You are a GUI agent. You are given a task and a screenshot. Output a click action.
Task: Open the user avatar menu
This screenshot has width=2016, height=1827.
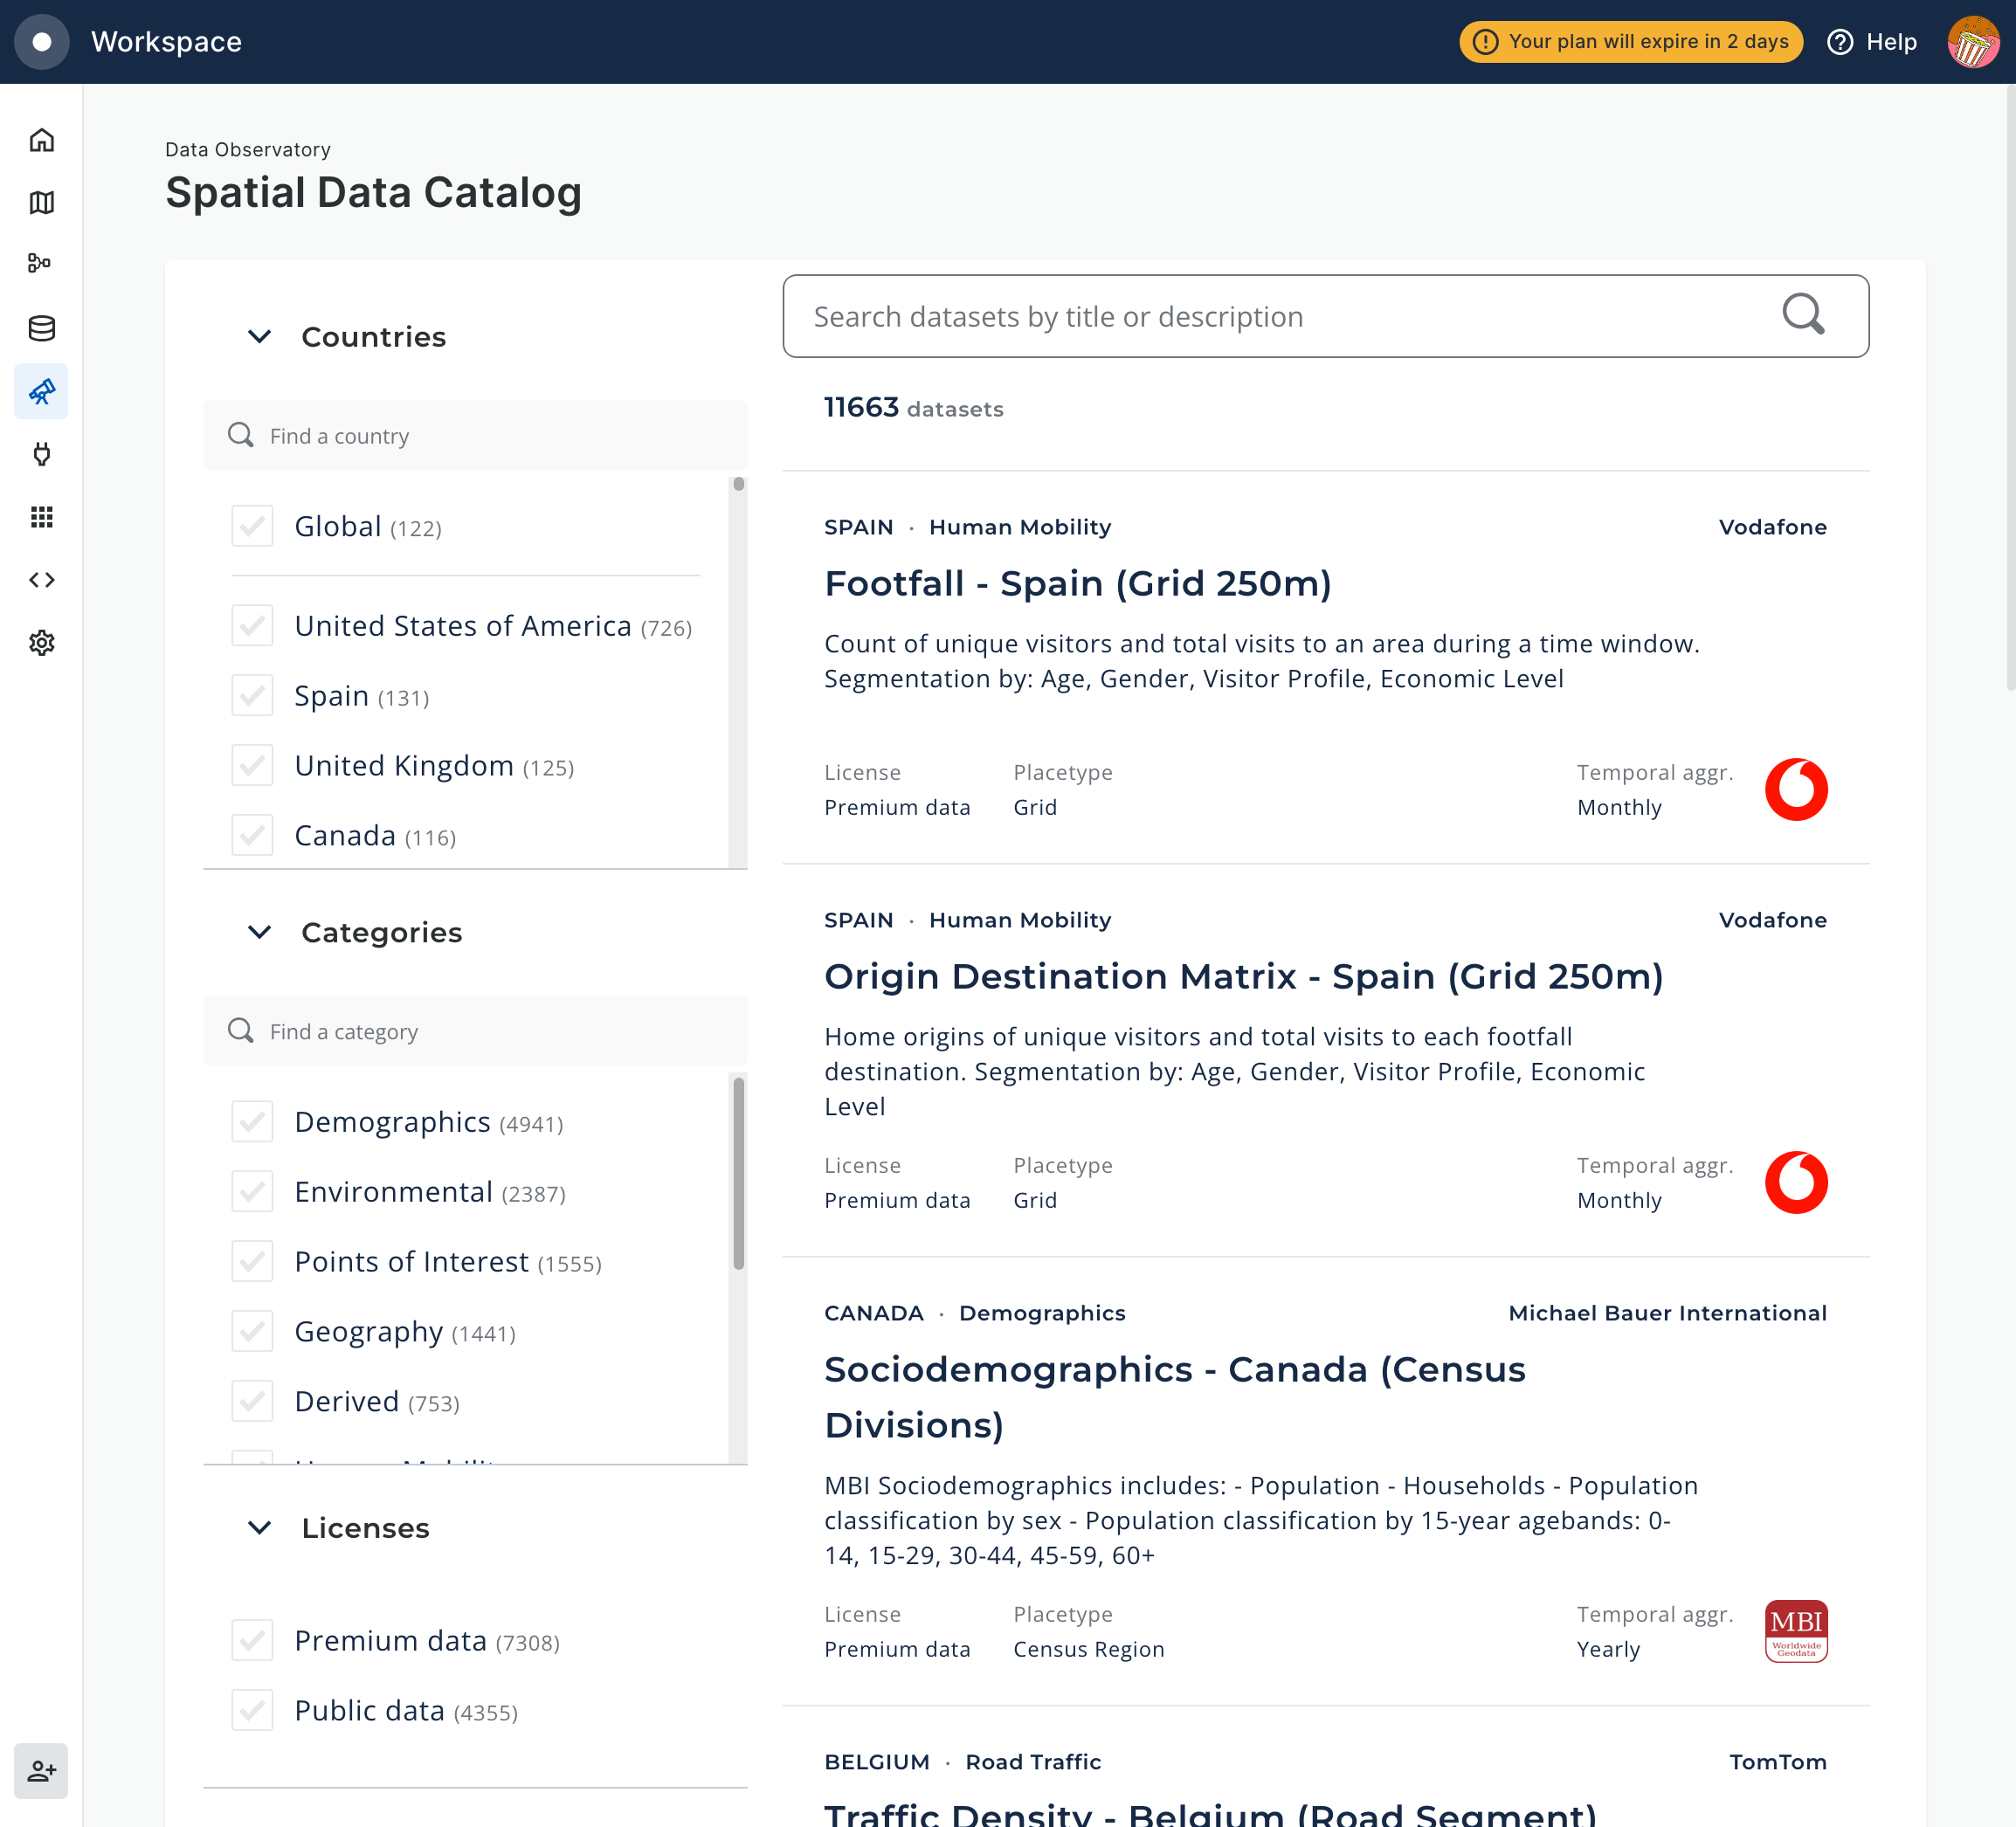pos(1972,42)
